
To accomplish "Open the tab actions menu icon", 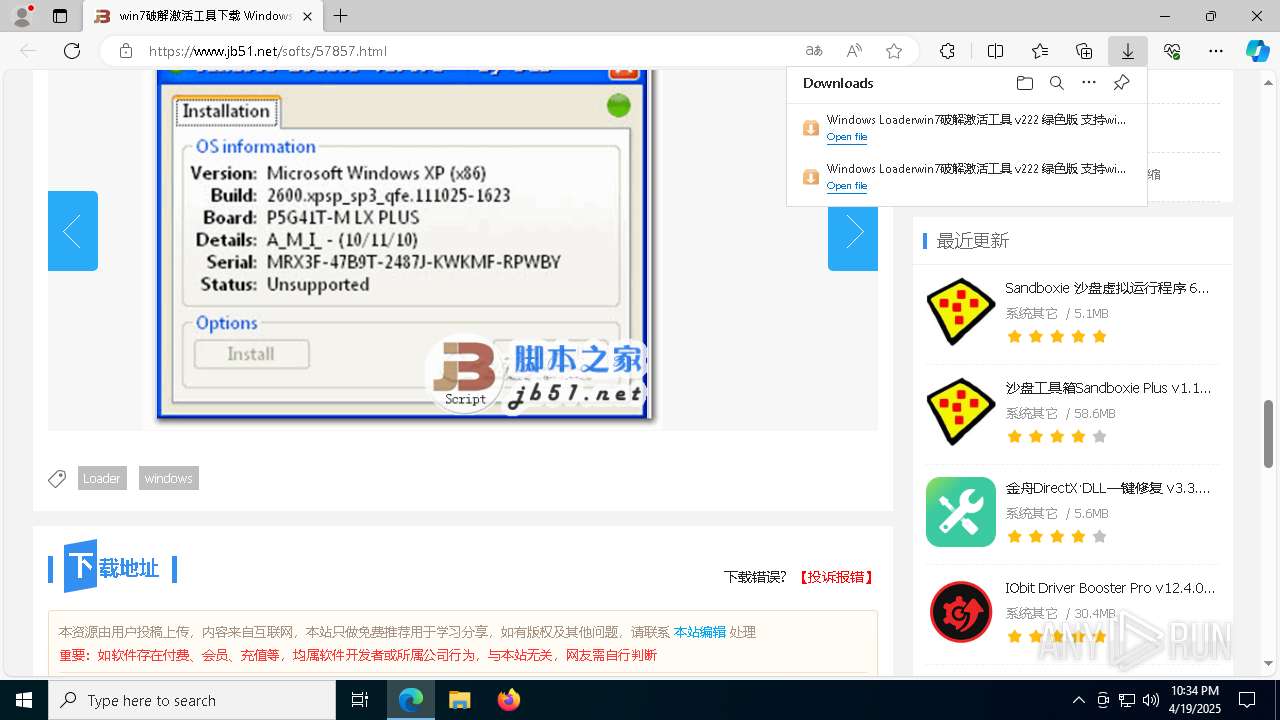I will click(x=60, y=16).
